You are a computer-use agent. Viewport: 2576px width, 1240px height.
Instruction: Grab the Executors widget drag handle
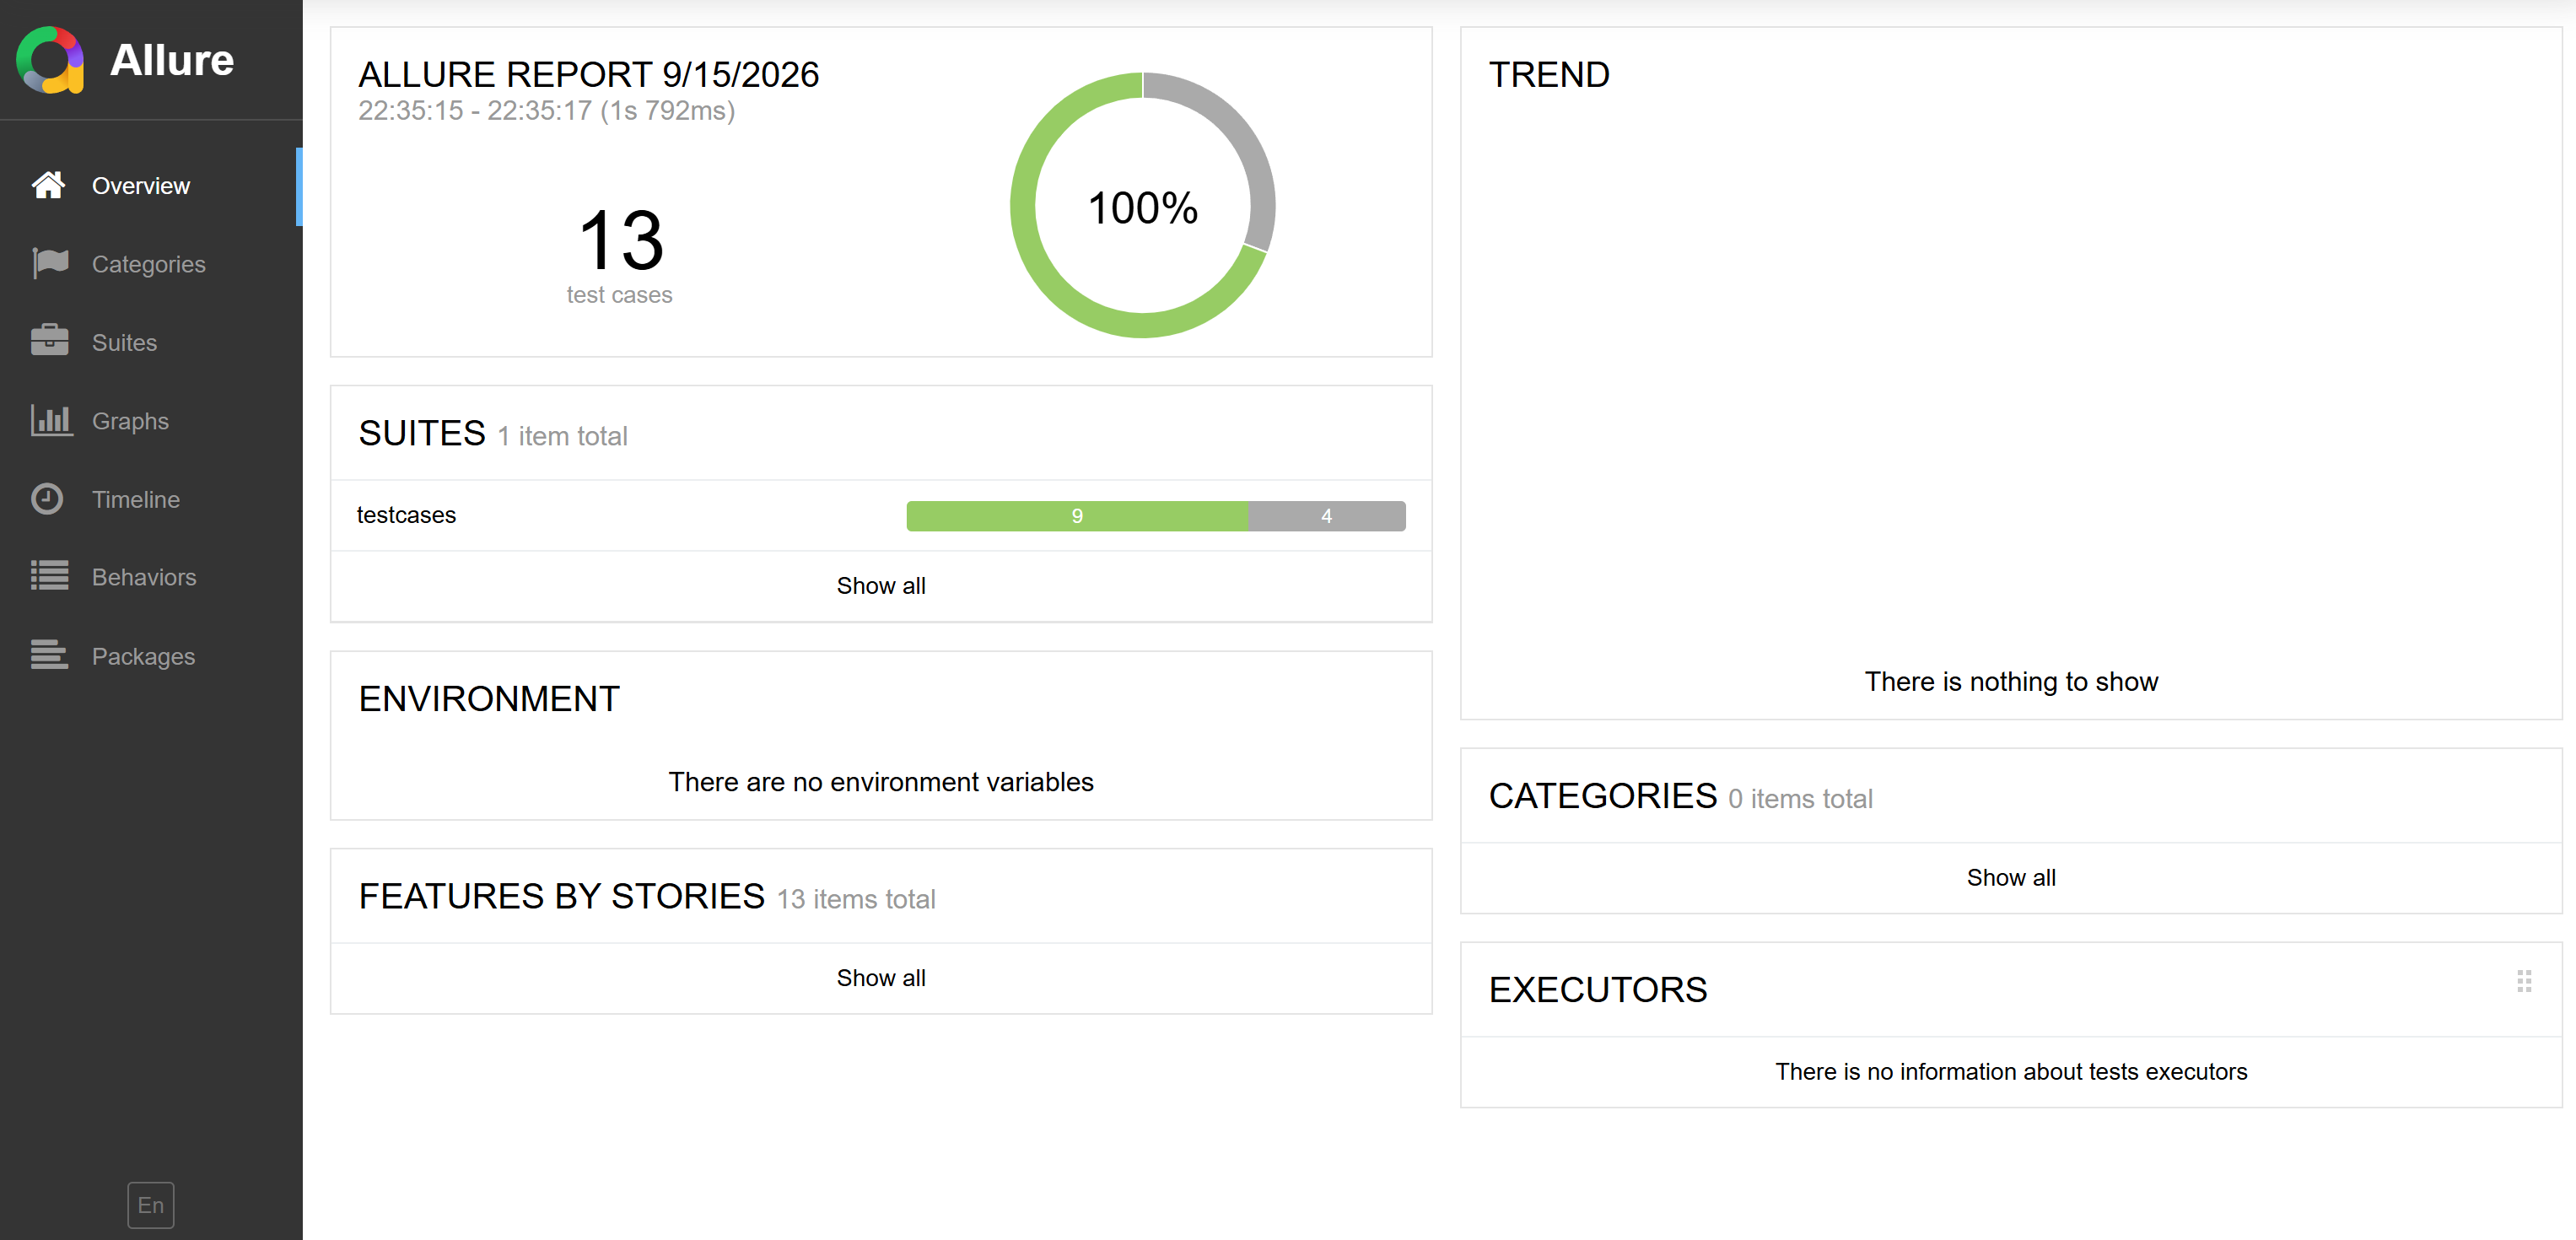[x=2524, y=981]
